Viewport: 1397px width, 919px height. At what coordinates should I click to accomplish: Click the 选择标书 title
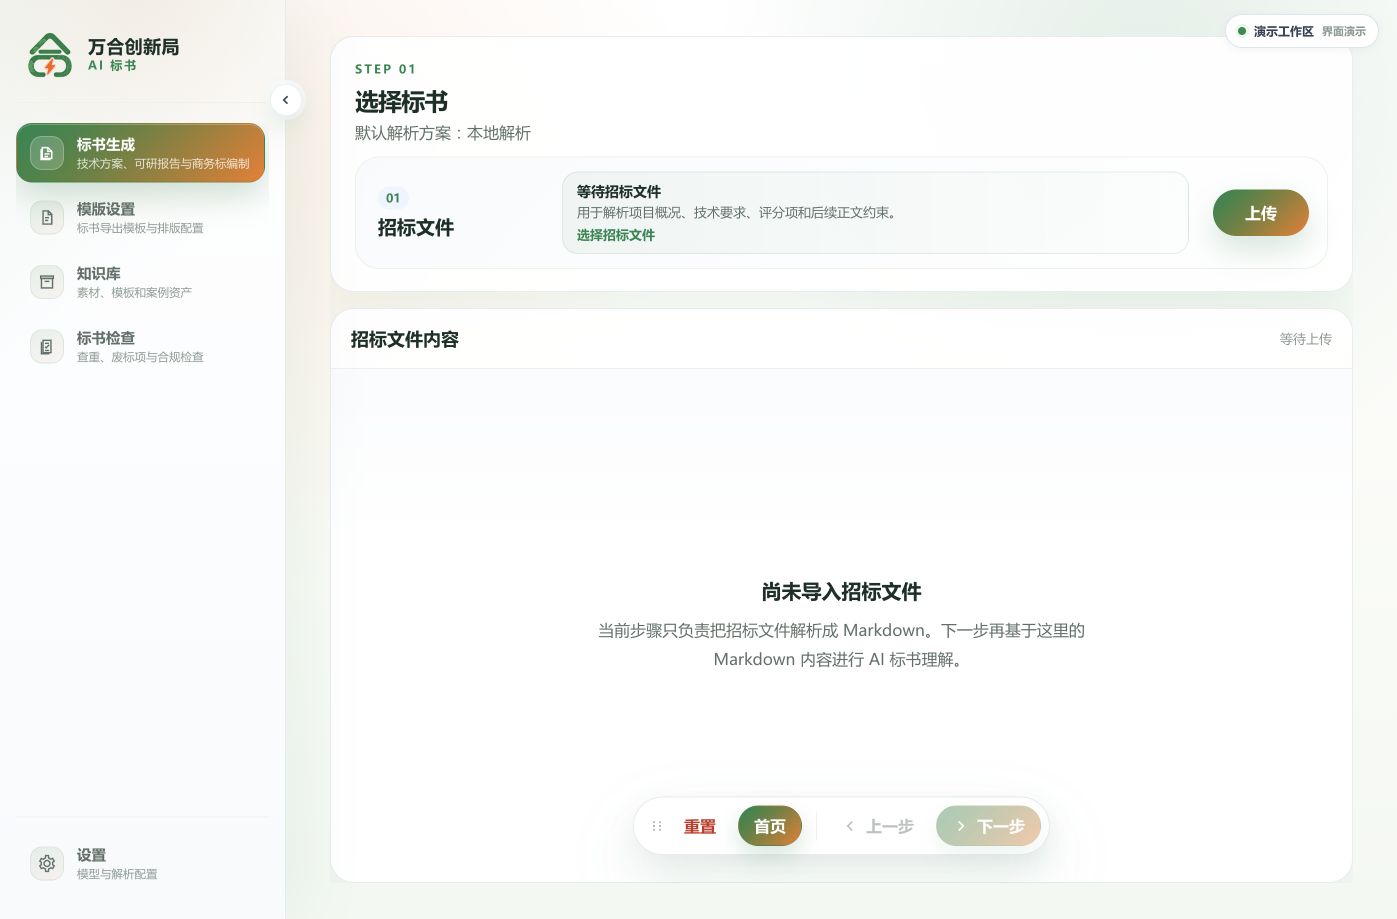pos(402,102)
